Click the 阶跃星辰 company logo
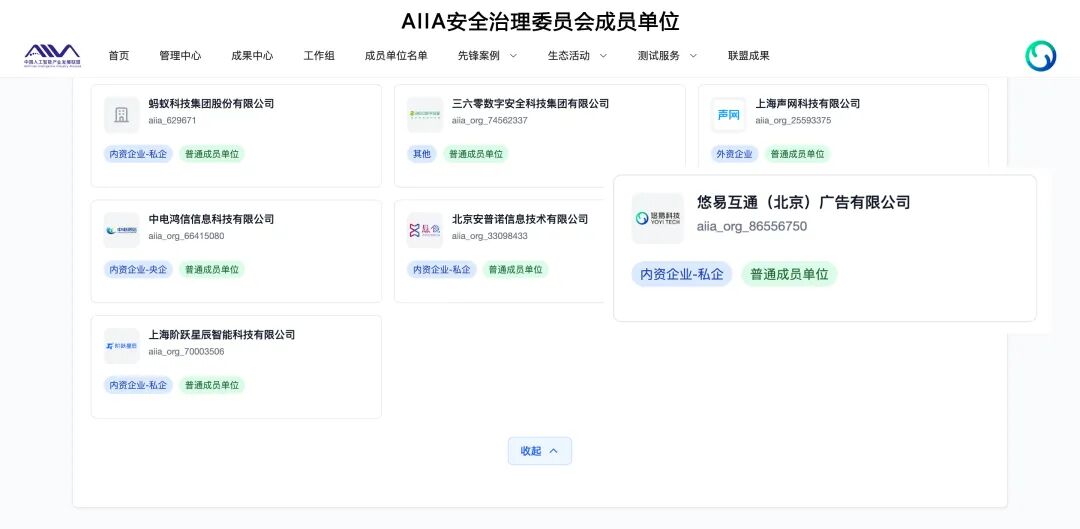The image size is (1080, 529). [x=122, y=346]
